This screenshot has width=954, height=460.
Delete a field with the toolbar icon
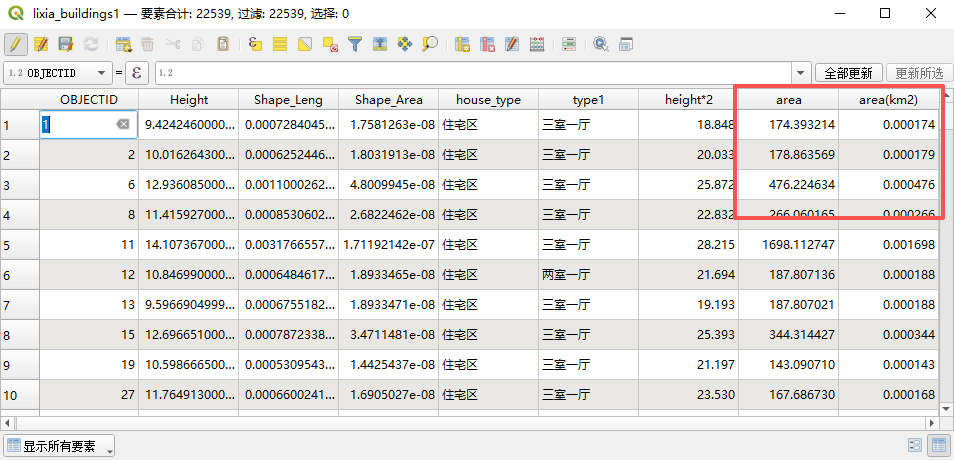click(487, 44)
